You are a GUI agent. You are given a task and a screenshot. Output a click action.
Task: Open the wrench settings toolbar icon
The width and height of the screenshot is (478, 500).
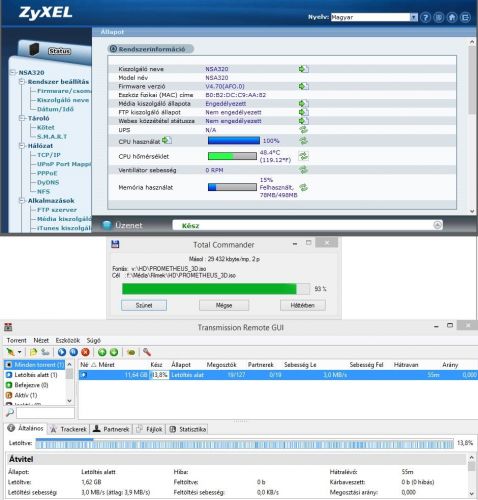click(147, 352)
